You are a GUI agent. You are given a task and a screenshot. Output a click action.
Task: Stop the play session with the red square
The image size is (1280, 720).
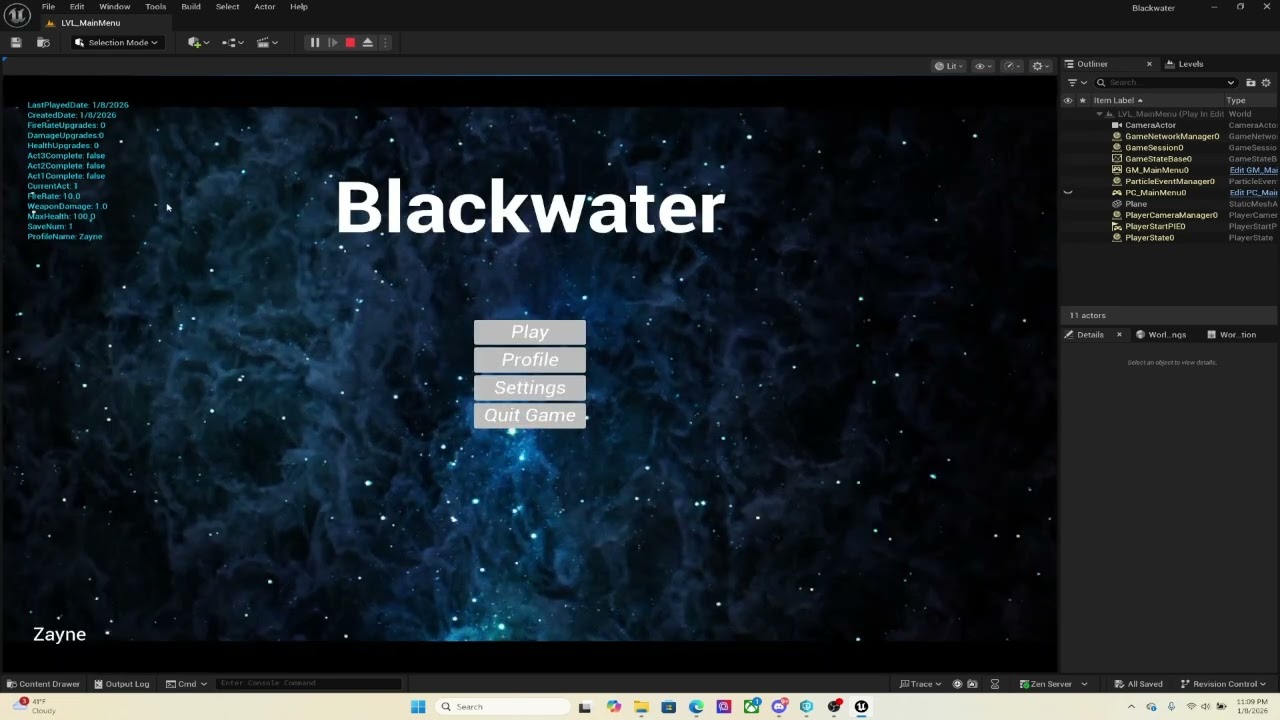click(x=350, y=42)
